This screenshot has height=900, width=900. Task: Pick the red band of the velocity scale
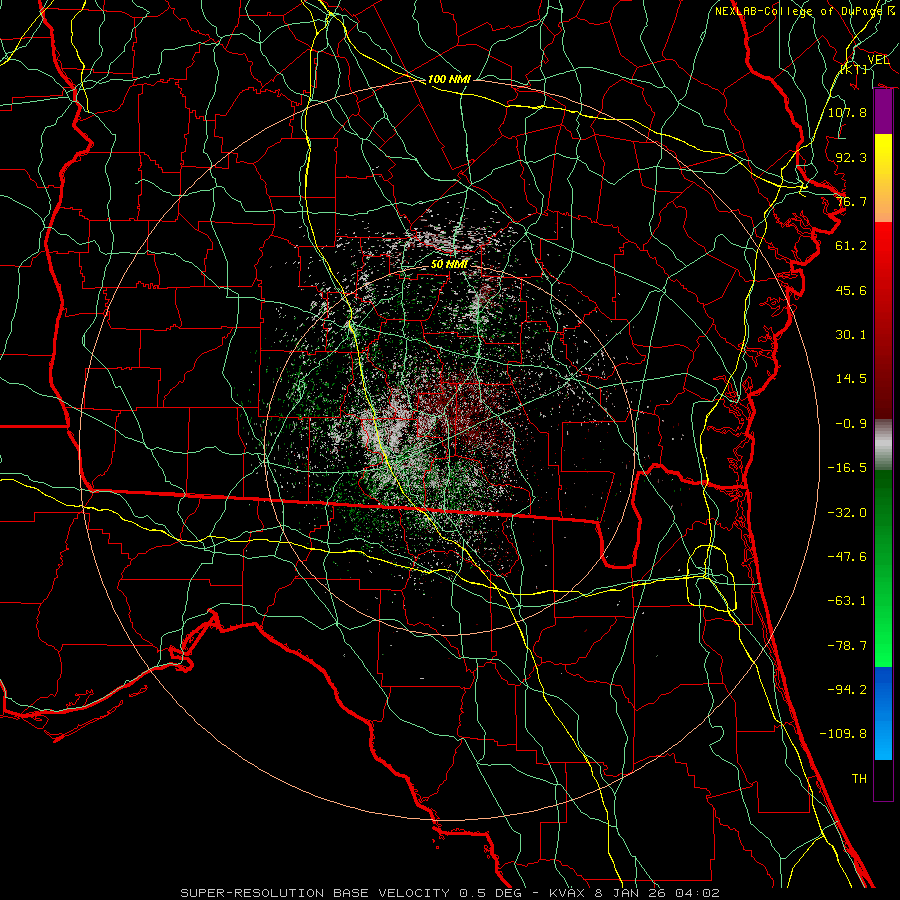(x=883, y=320)
